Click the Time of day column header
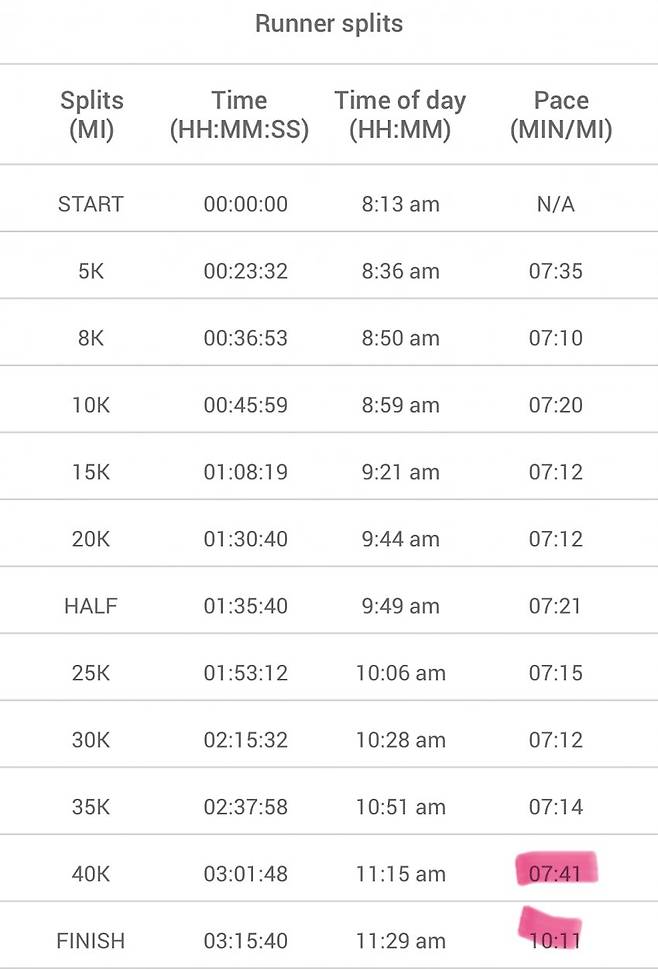The width and height of the screenshot is (658, 969). click(400, 115)
